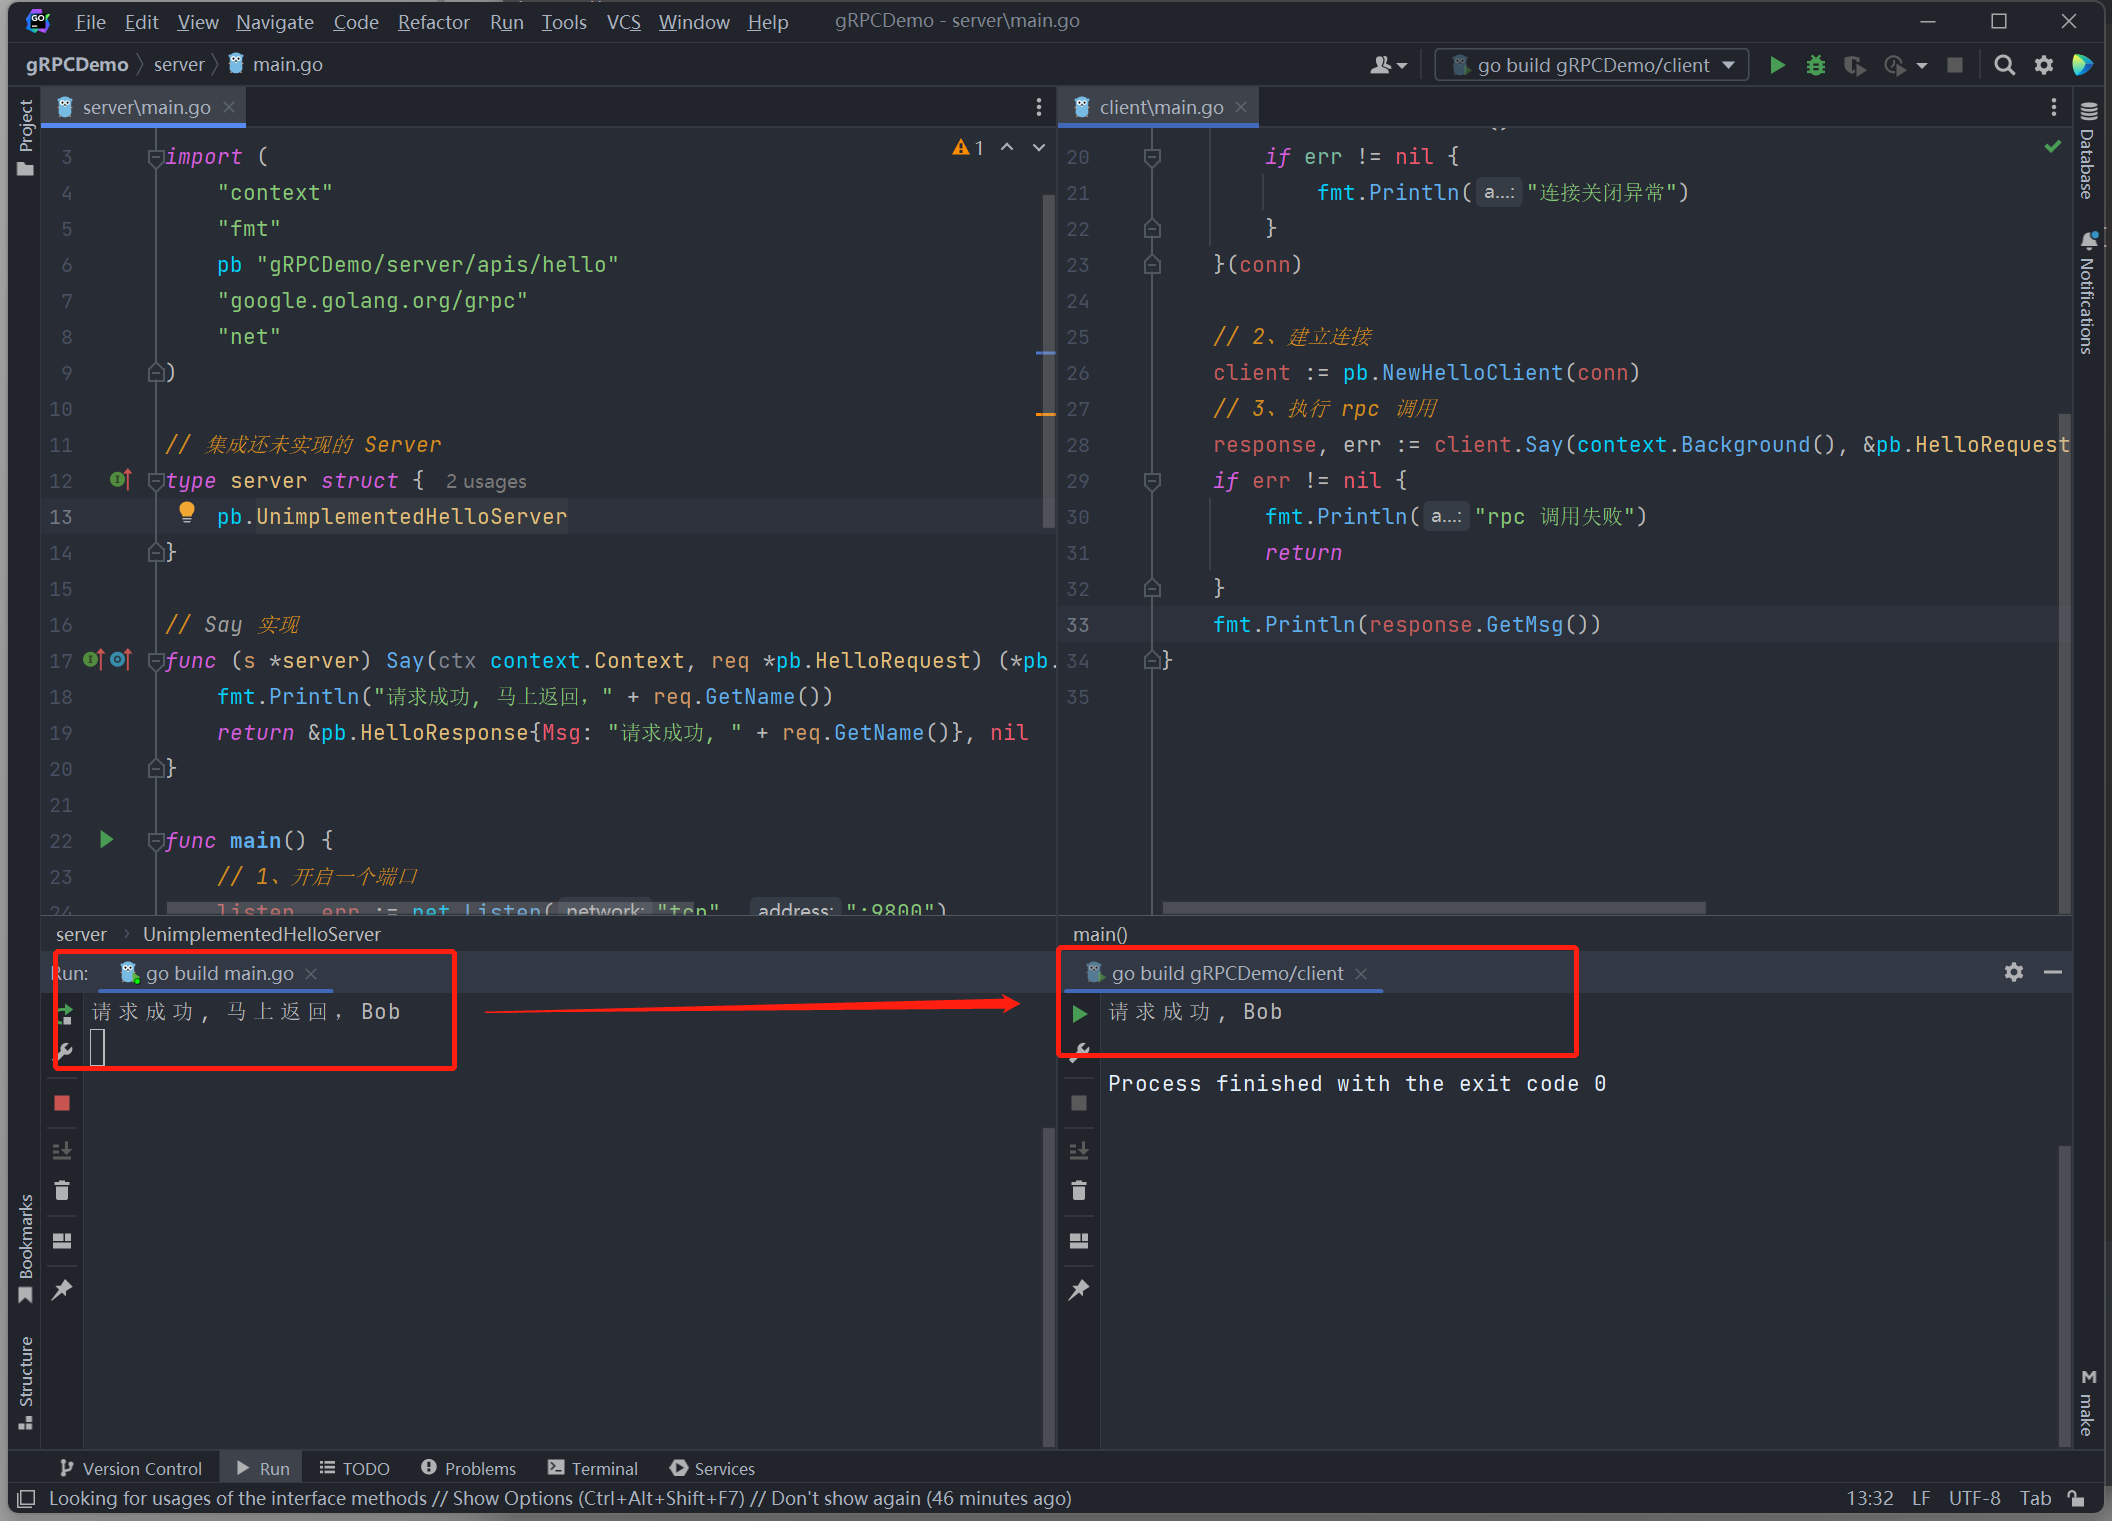Collapse the import block fold marker
The width and height of the screenshot is (2112, 1521).
point(155,157)
